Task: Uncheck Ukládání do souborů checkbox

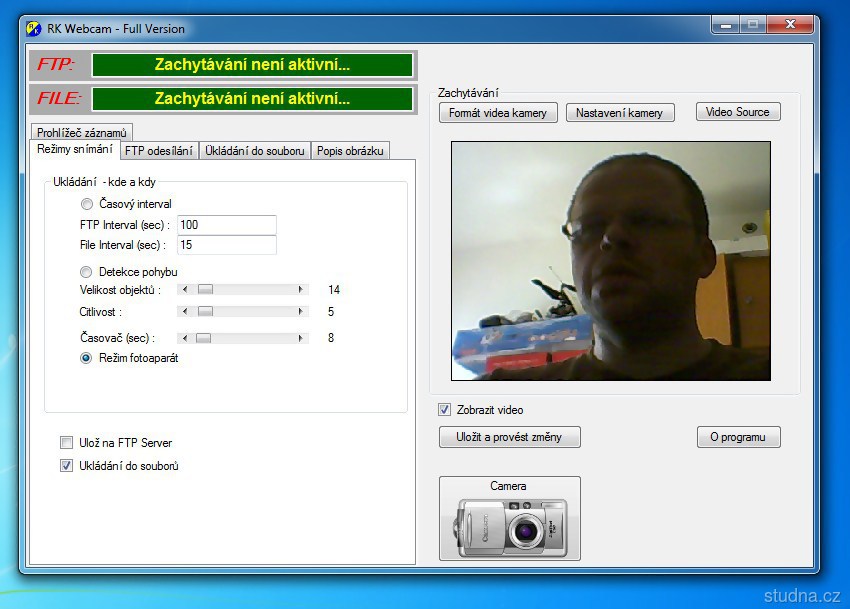Action: click(x=66, y=465)
